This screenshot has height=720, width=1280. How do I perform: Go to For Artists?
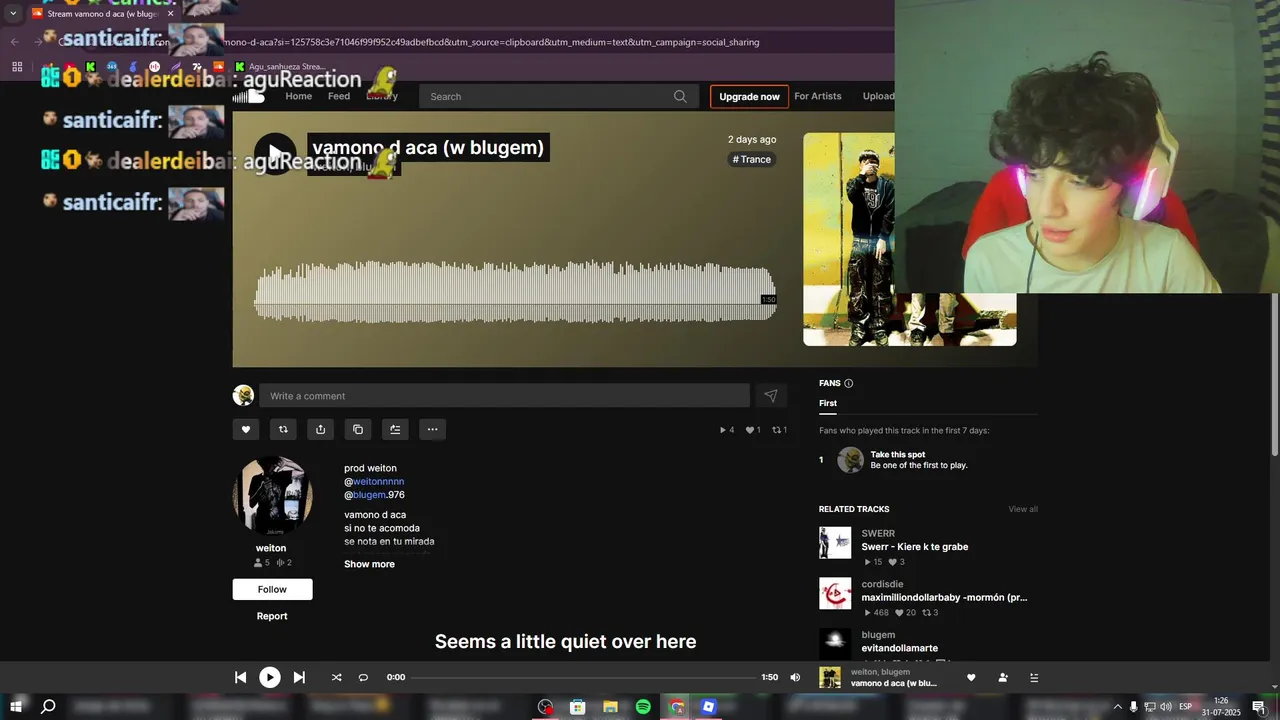coord(818,96)
